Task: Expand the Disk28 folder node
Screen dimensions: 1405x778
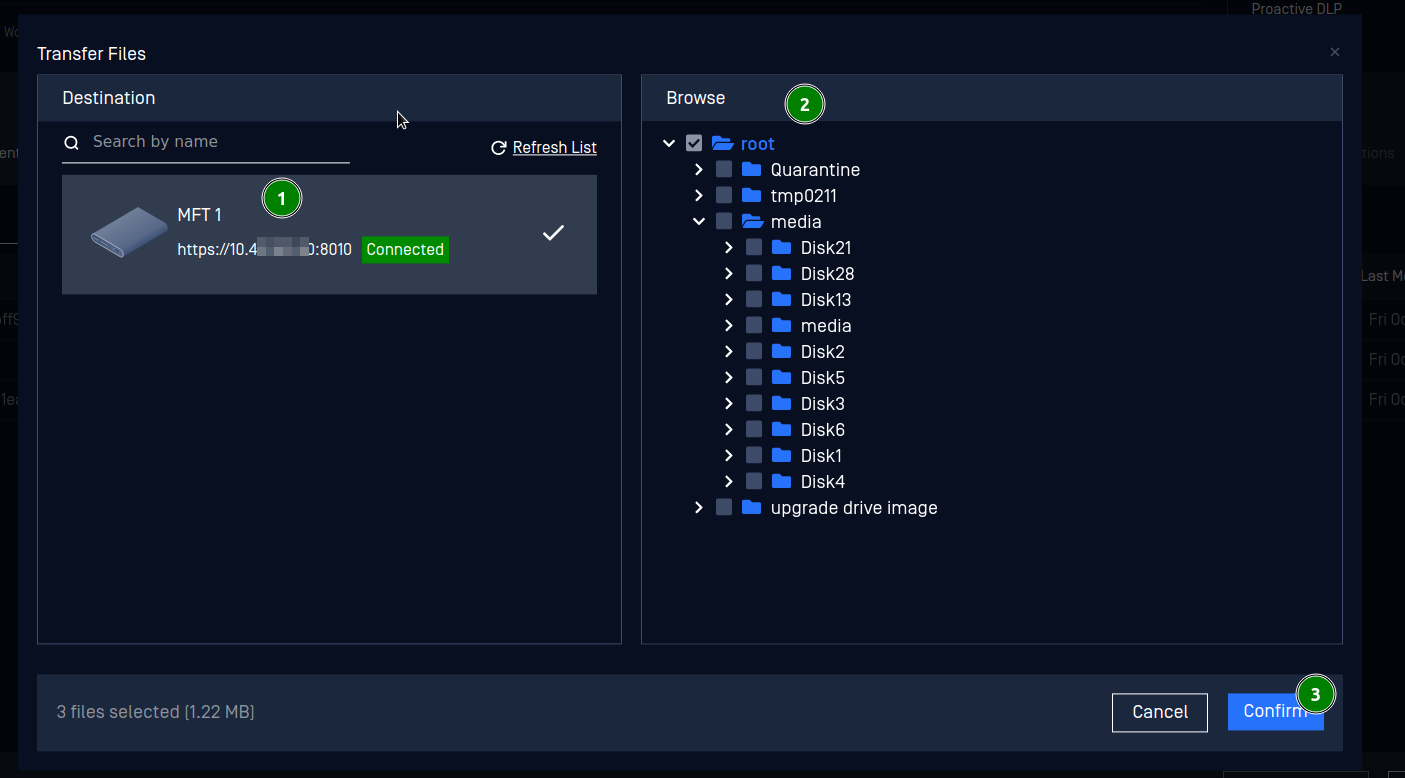Action: click(x=729, y=274)
